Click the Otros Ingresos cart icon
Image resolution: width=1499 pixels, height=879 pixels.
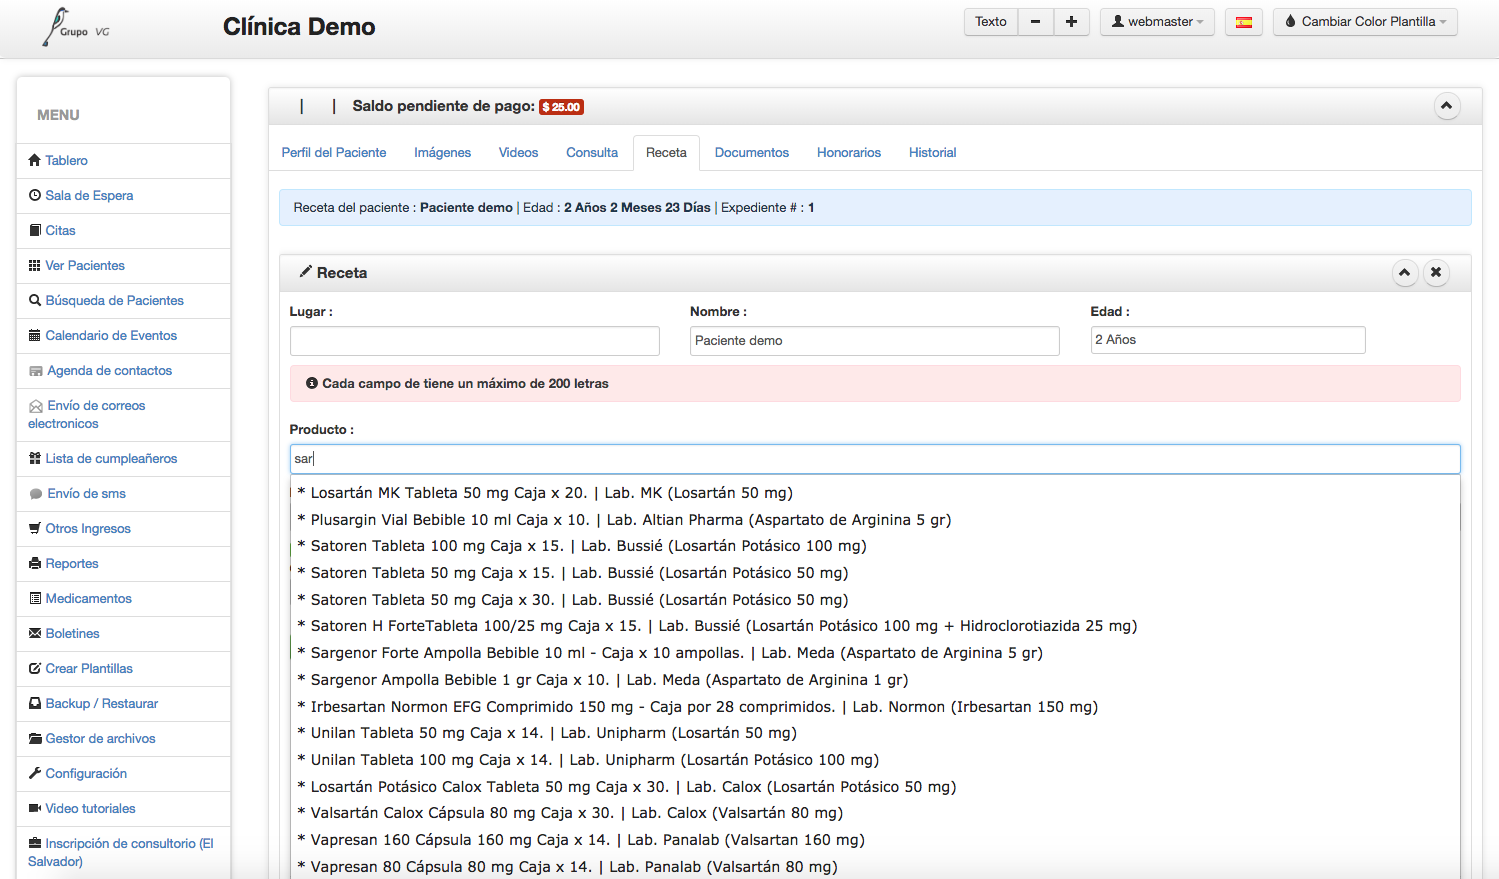pyautogui.click(x=35, y=528)
